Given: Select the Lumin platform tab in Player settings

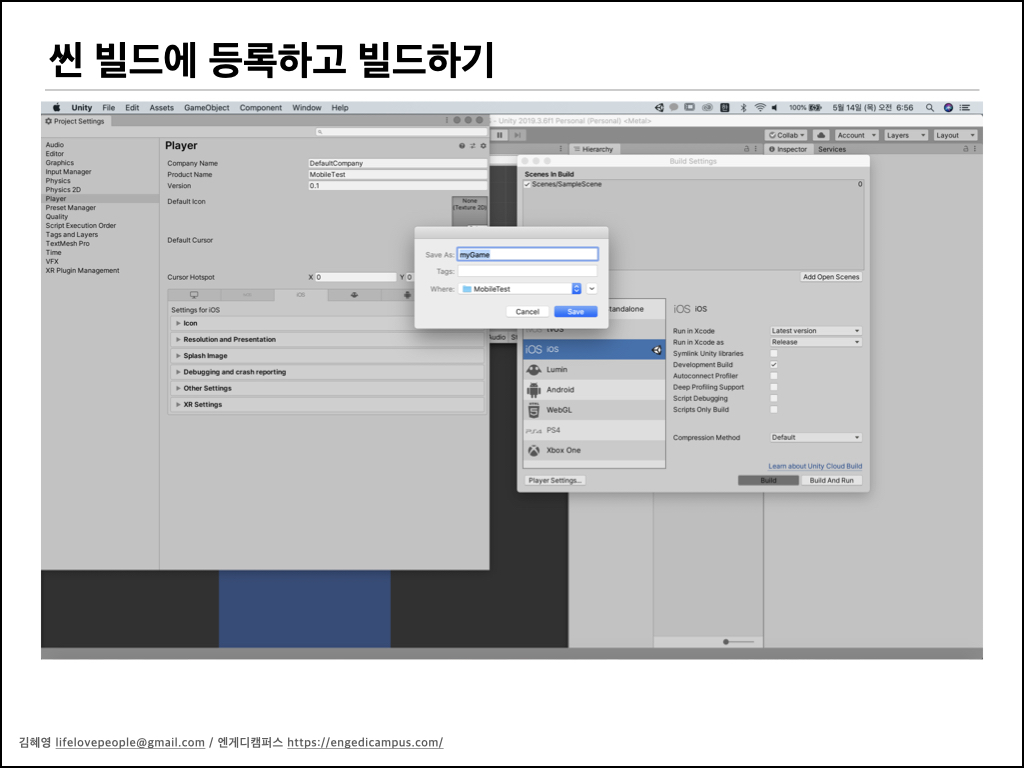Looking at the screenshot, I should tap(354, 295).
